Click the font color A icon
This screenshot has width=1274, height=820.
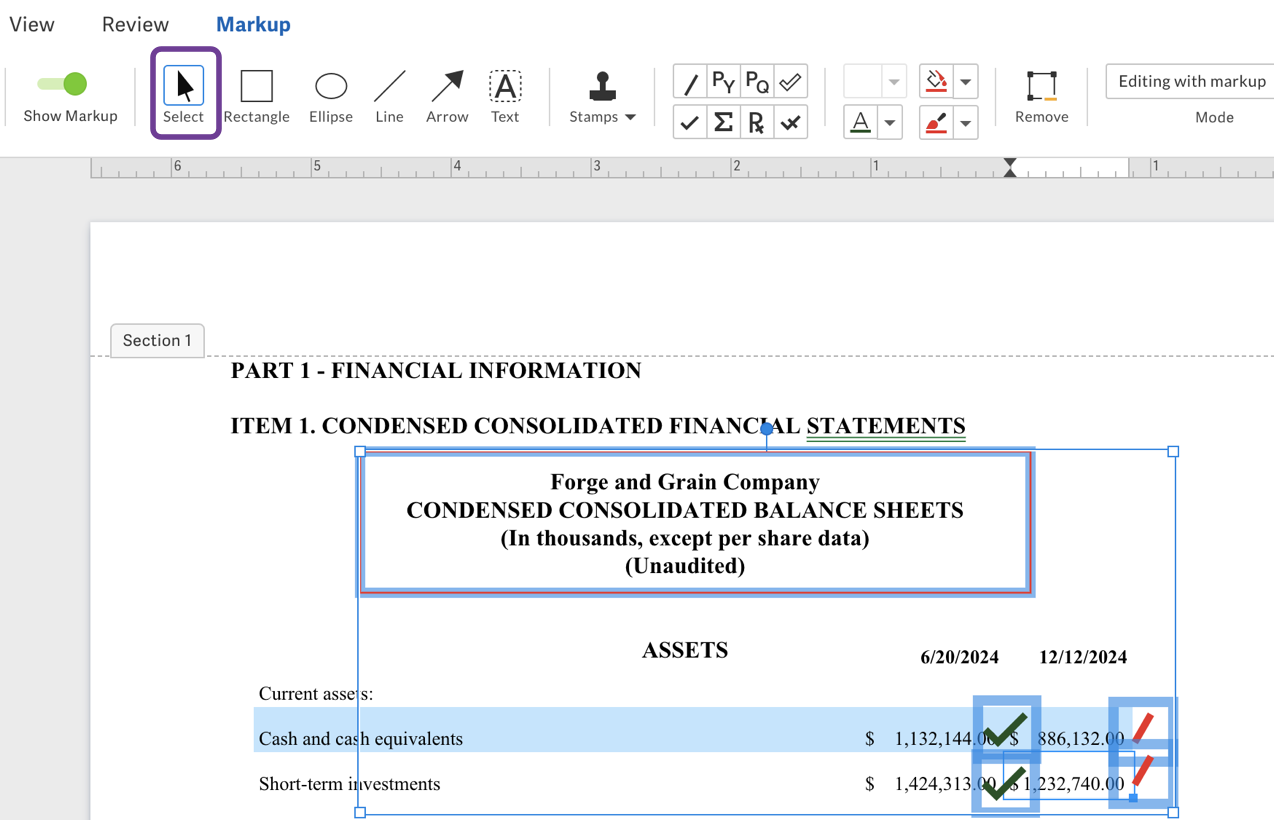click(x=860, y=123)
